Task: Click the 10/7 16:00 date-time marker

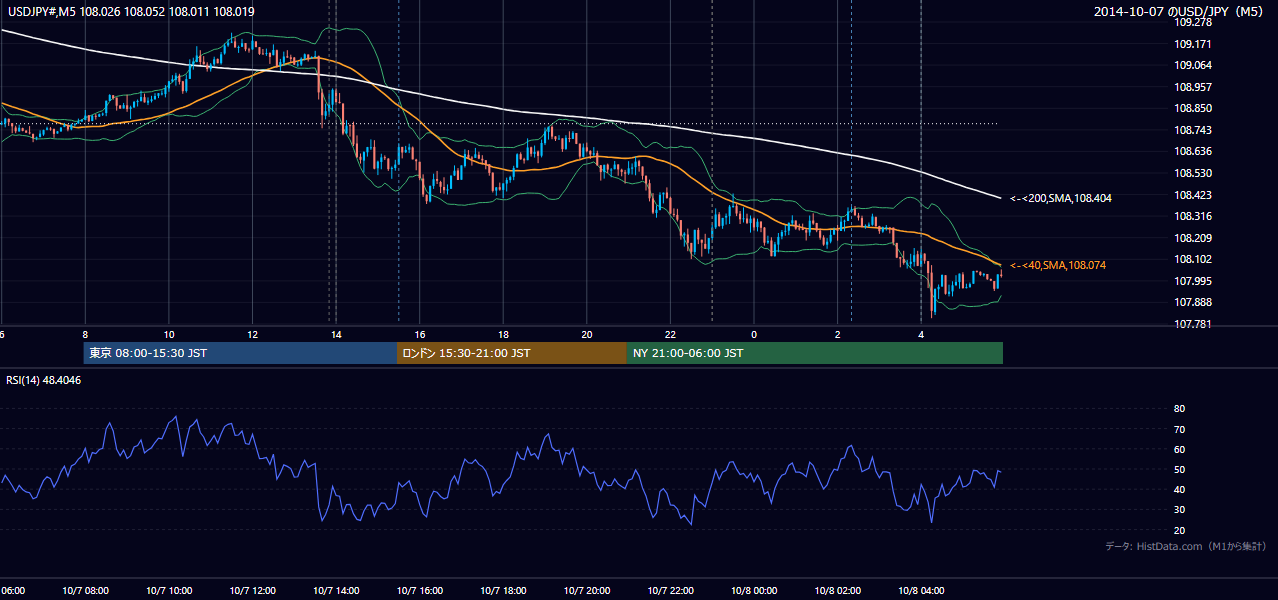Action: [420, 591]
